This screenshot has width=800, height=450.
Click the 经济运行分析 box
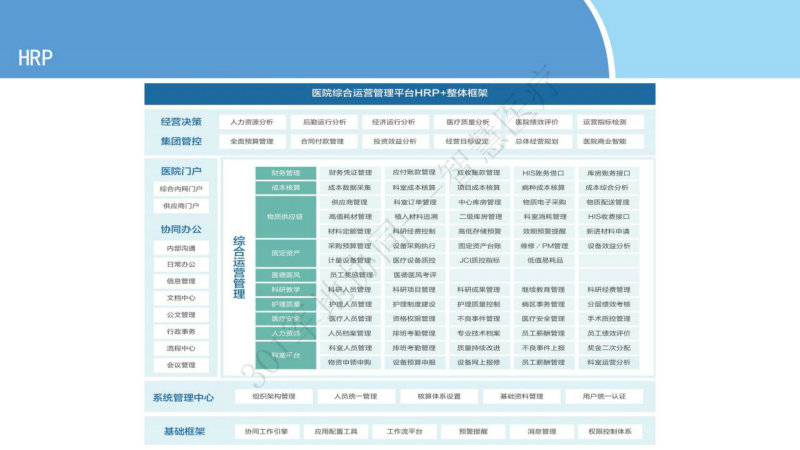point(394,122)
